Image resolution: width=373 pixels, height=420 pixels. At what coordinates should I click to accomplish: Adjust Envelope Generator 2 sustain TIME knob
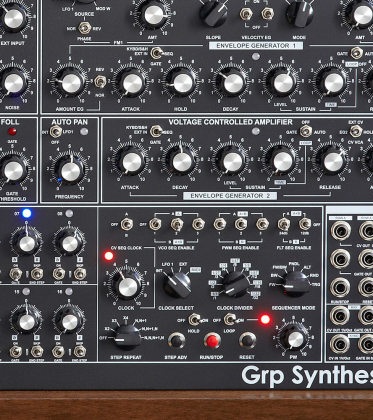click(x=283, y=162)
